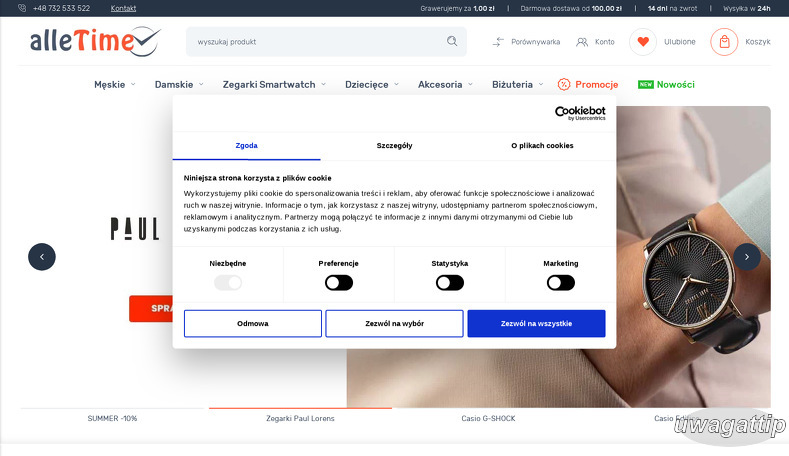
Task: Select Casio G-SHOCK slider tab
Action: click(488, 418)
